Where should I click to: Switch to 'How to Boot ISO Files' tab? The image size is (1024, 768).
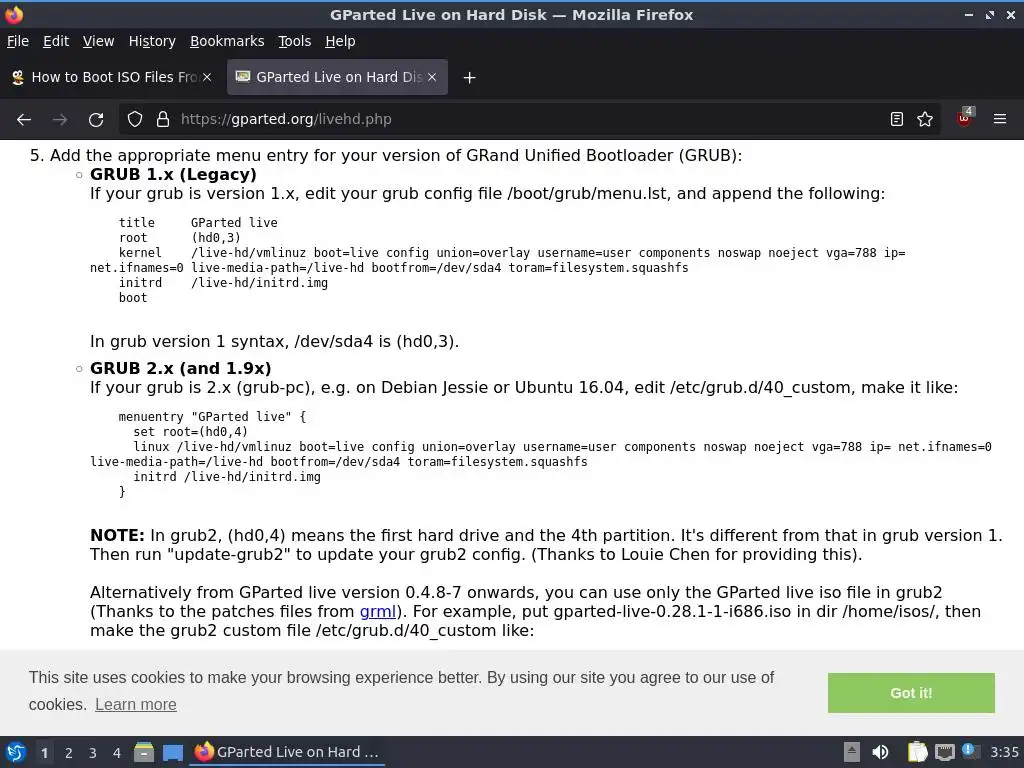(x=111, y=77)
